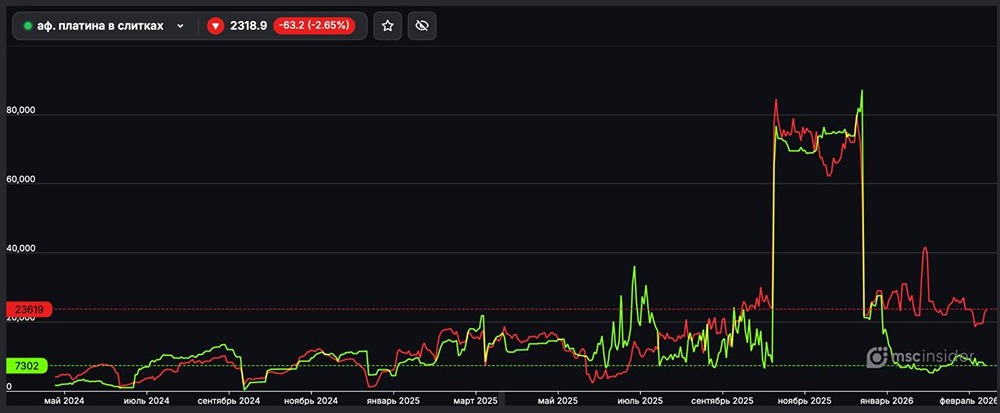Image resolution: width=1000 pixels, height=413 pixels.
Task: Click сентябрь 2024 on the time axis
Action: coord(229,400)
